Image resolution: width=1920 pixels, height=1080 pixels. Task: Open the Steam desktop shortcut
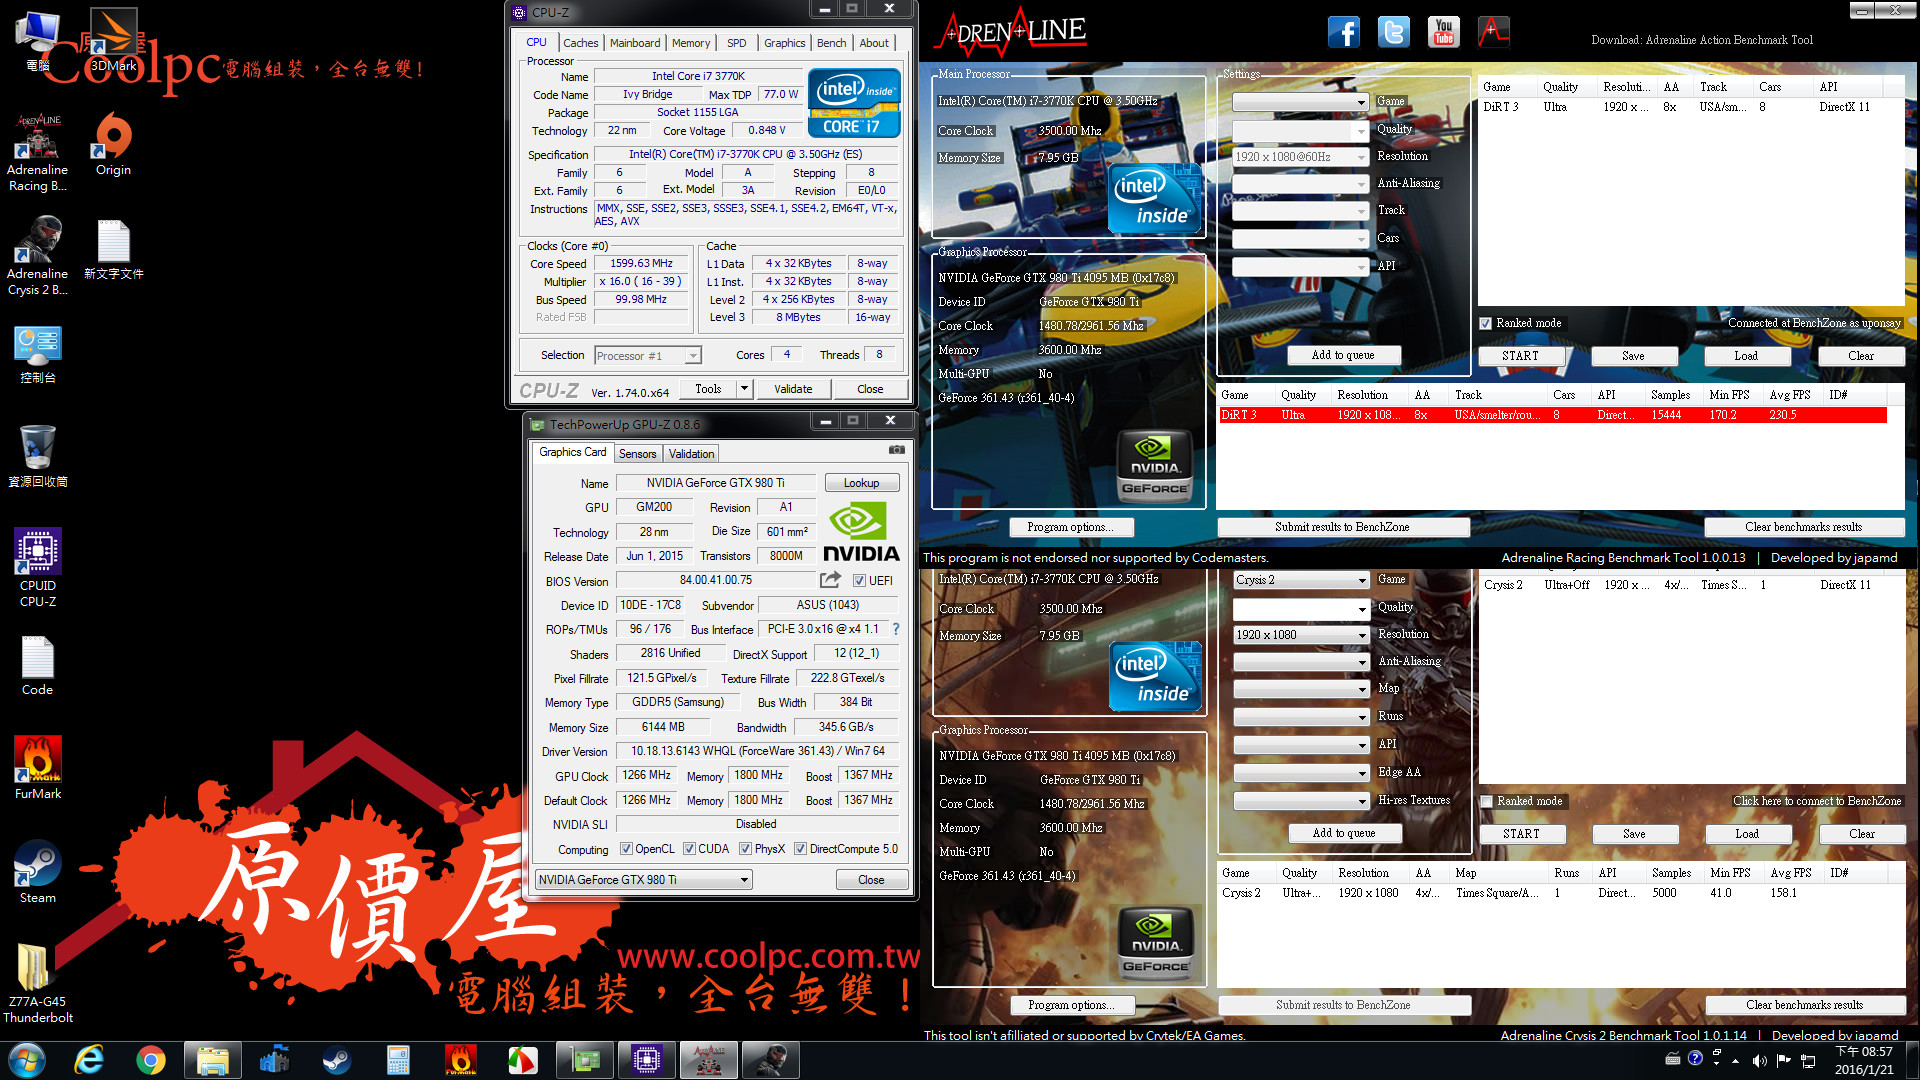[x=38, y=872]
